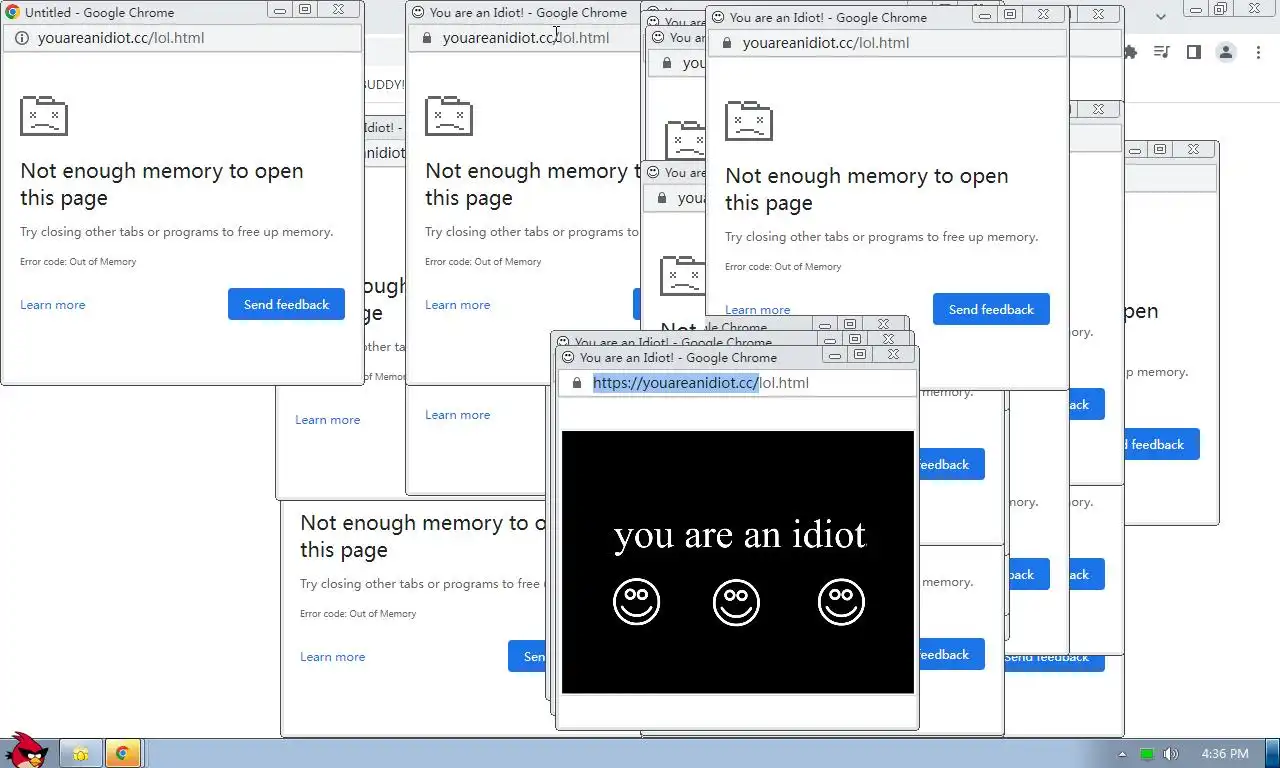Viewport: 1280px width, 768px height.
Task: Click 'you are an idiot' text on black page
Action: coord(740,535)
